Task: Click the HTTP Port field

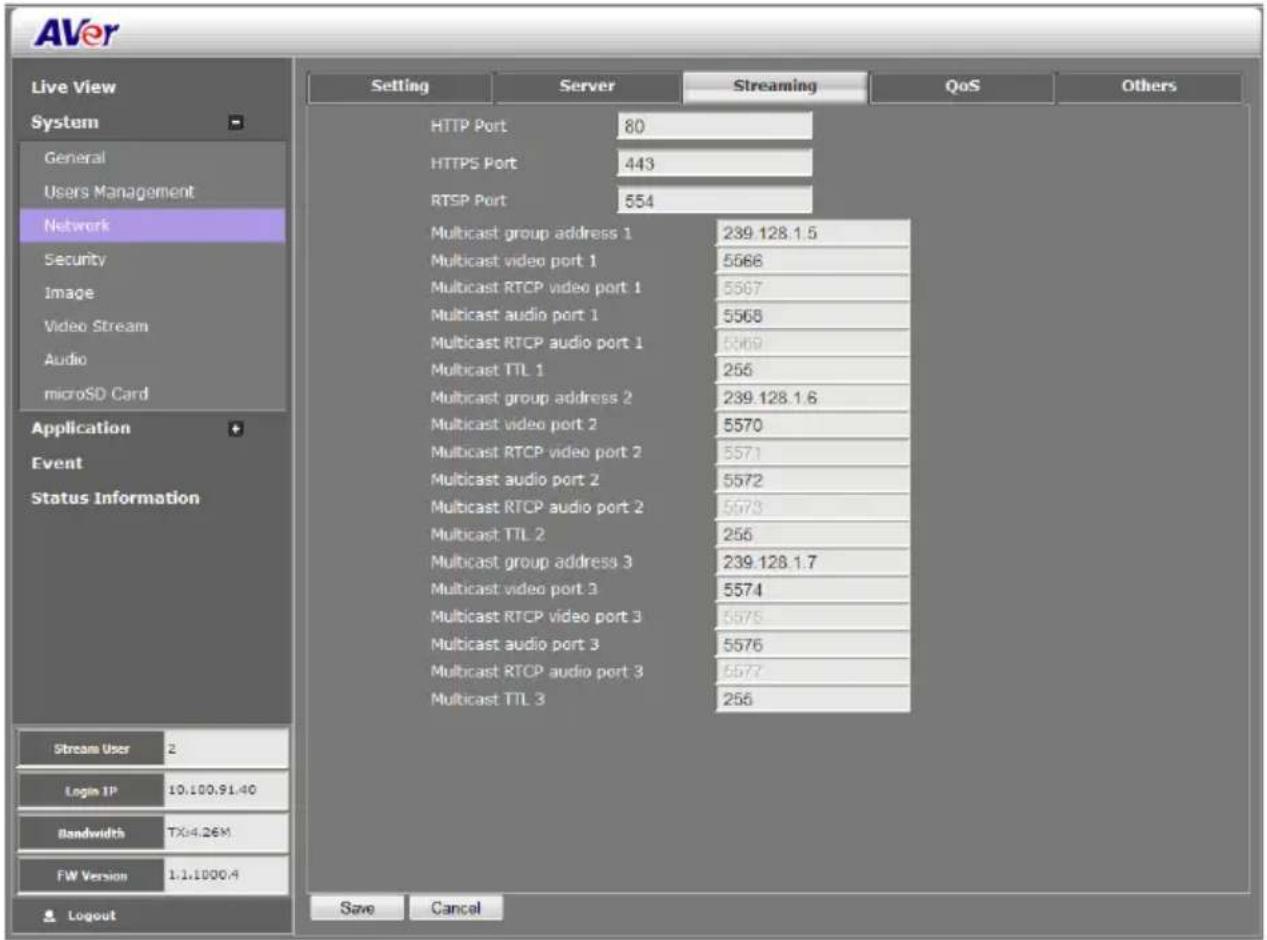Action: tap(715, 126)
